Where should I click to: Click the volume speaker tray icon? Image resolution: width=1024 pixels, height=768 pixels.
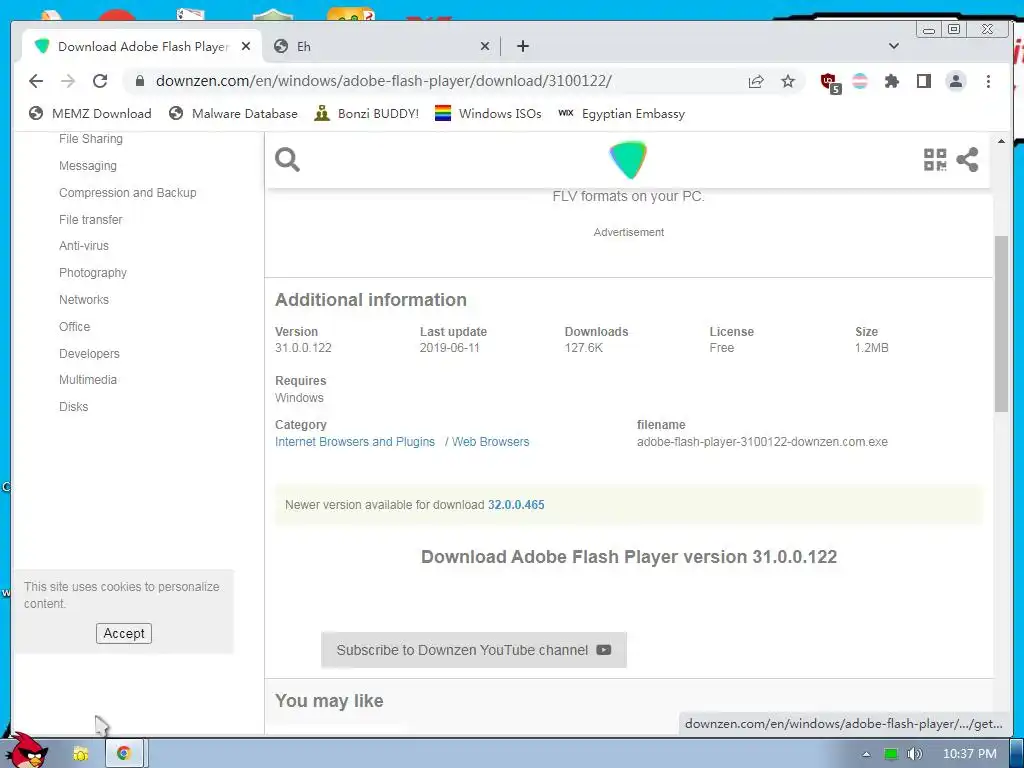[x=914, y=754]
